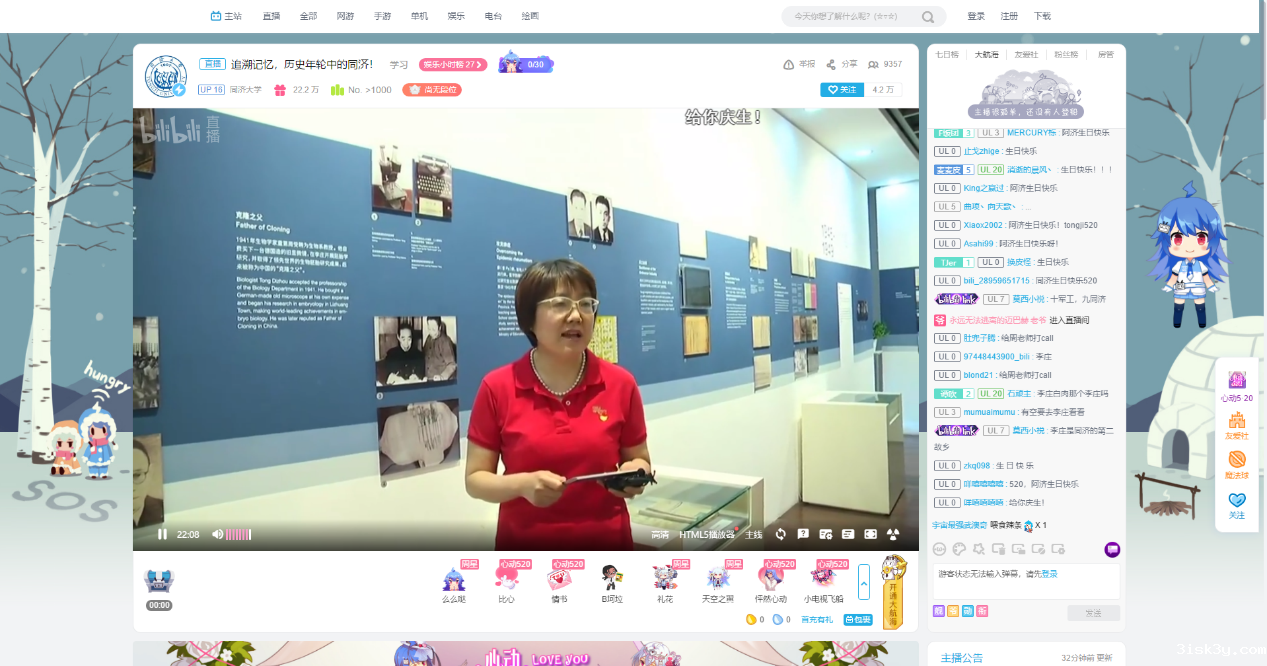Pause the live stream video

click(162, 534)
